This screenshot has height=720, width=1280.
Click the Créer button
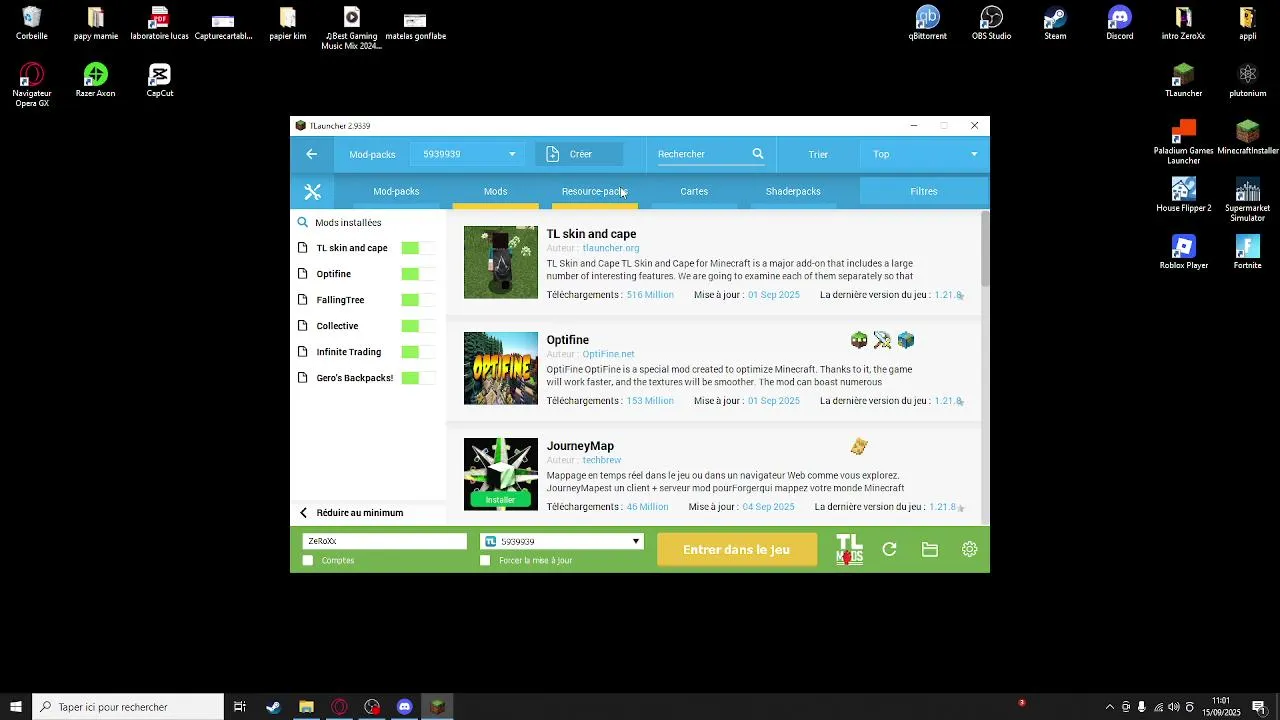pos(579,154)
